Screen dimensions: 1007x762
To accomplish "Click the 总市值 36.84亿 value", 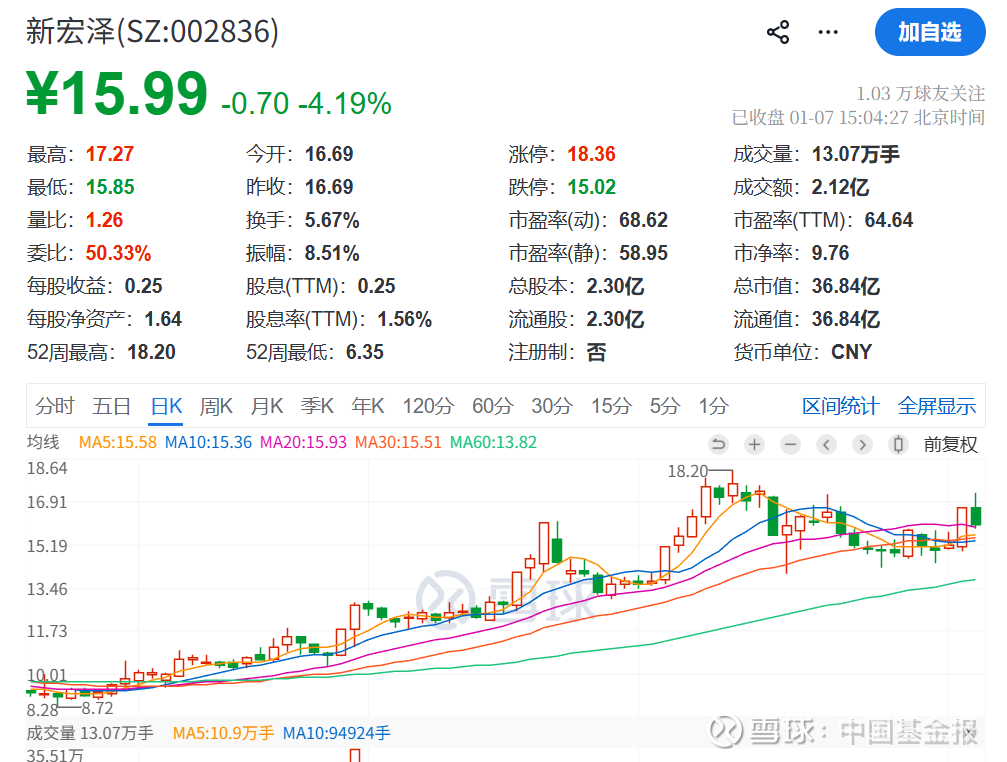I will point(846,286).
